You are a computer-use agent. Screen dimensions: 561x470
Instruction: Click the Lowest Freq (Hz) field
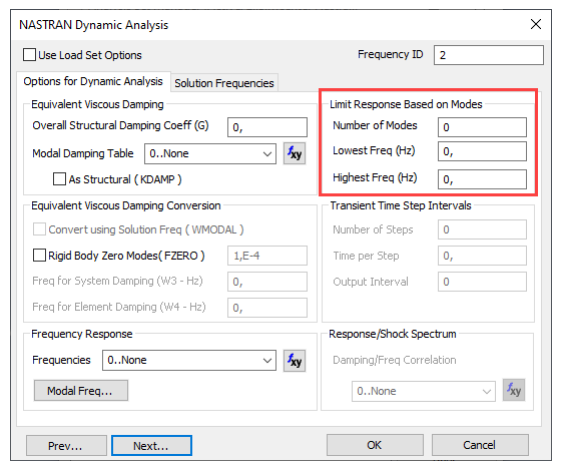tap(482, 151)
